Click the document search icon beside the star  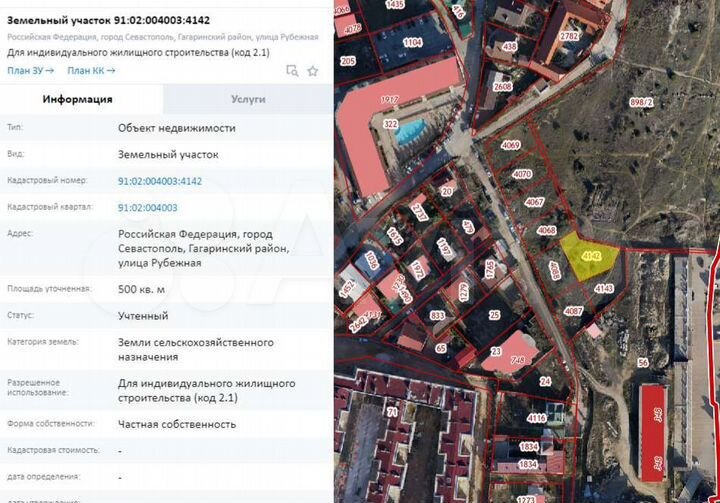point(292,71)
